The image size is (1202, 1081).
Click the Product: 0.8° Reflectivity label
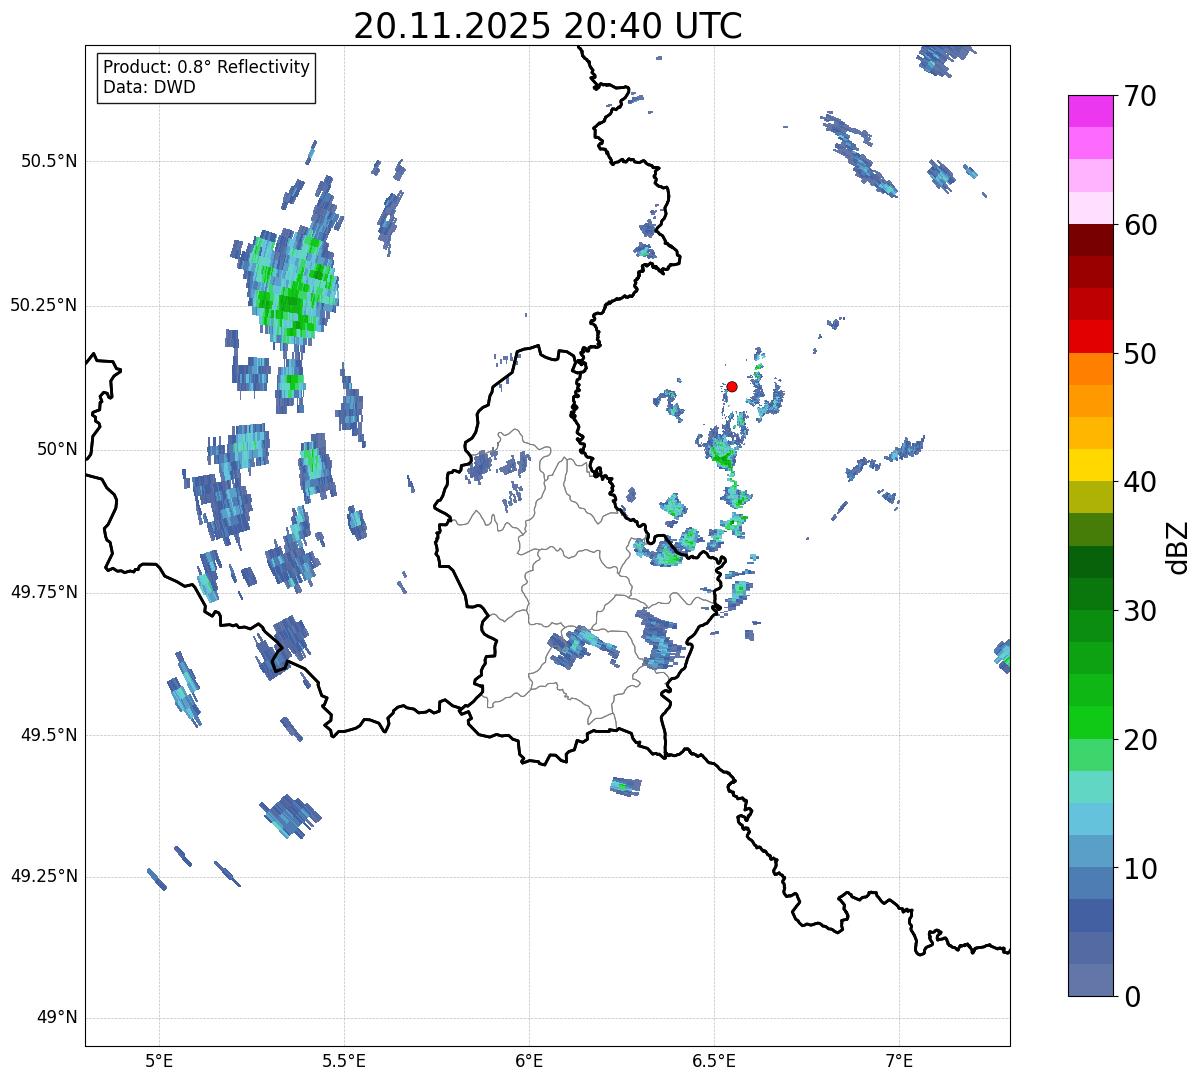[206, 67]
